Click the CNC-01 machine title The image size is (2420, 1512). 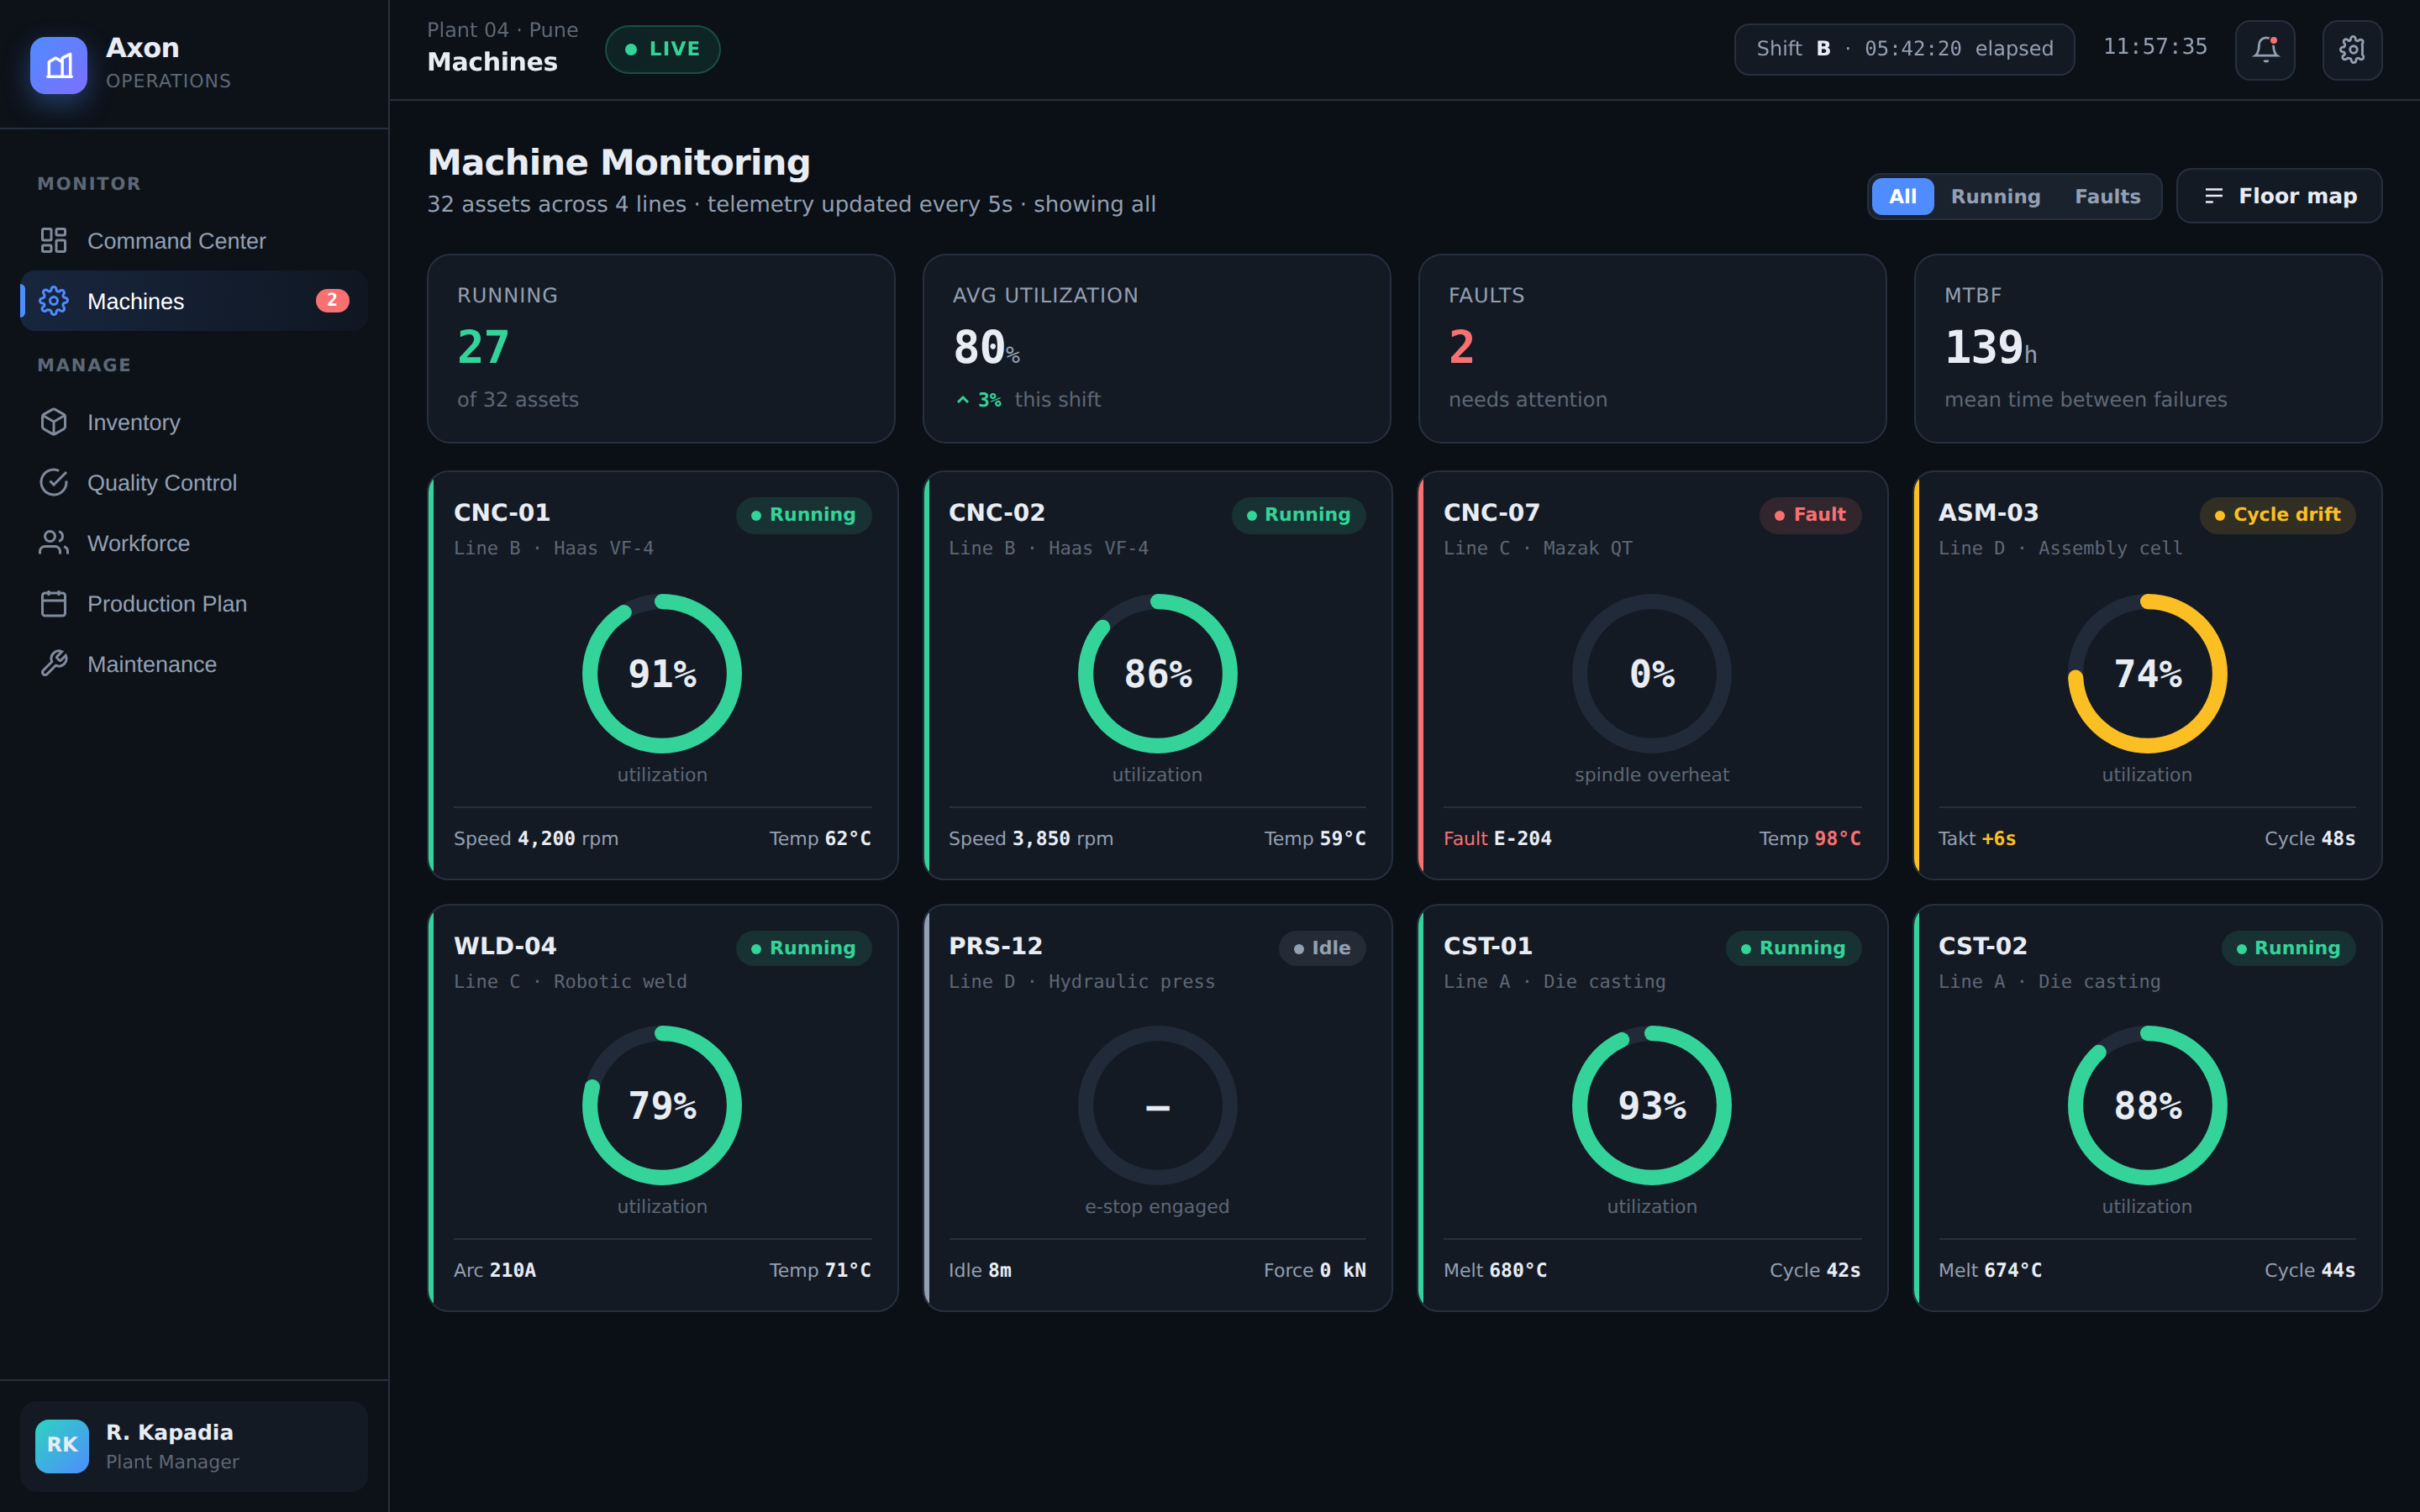pos(502,513)
